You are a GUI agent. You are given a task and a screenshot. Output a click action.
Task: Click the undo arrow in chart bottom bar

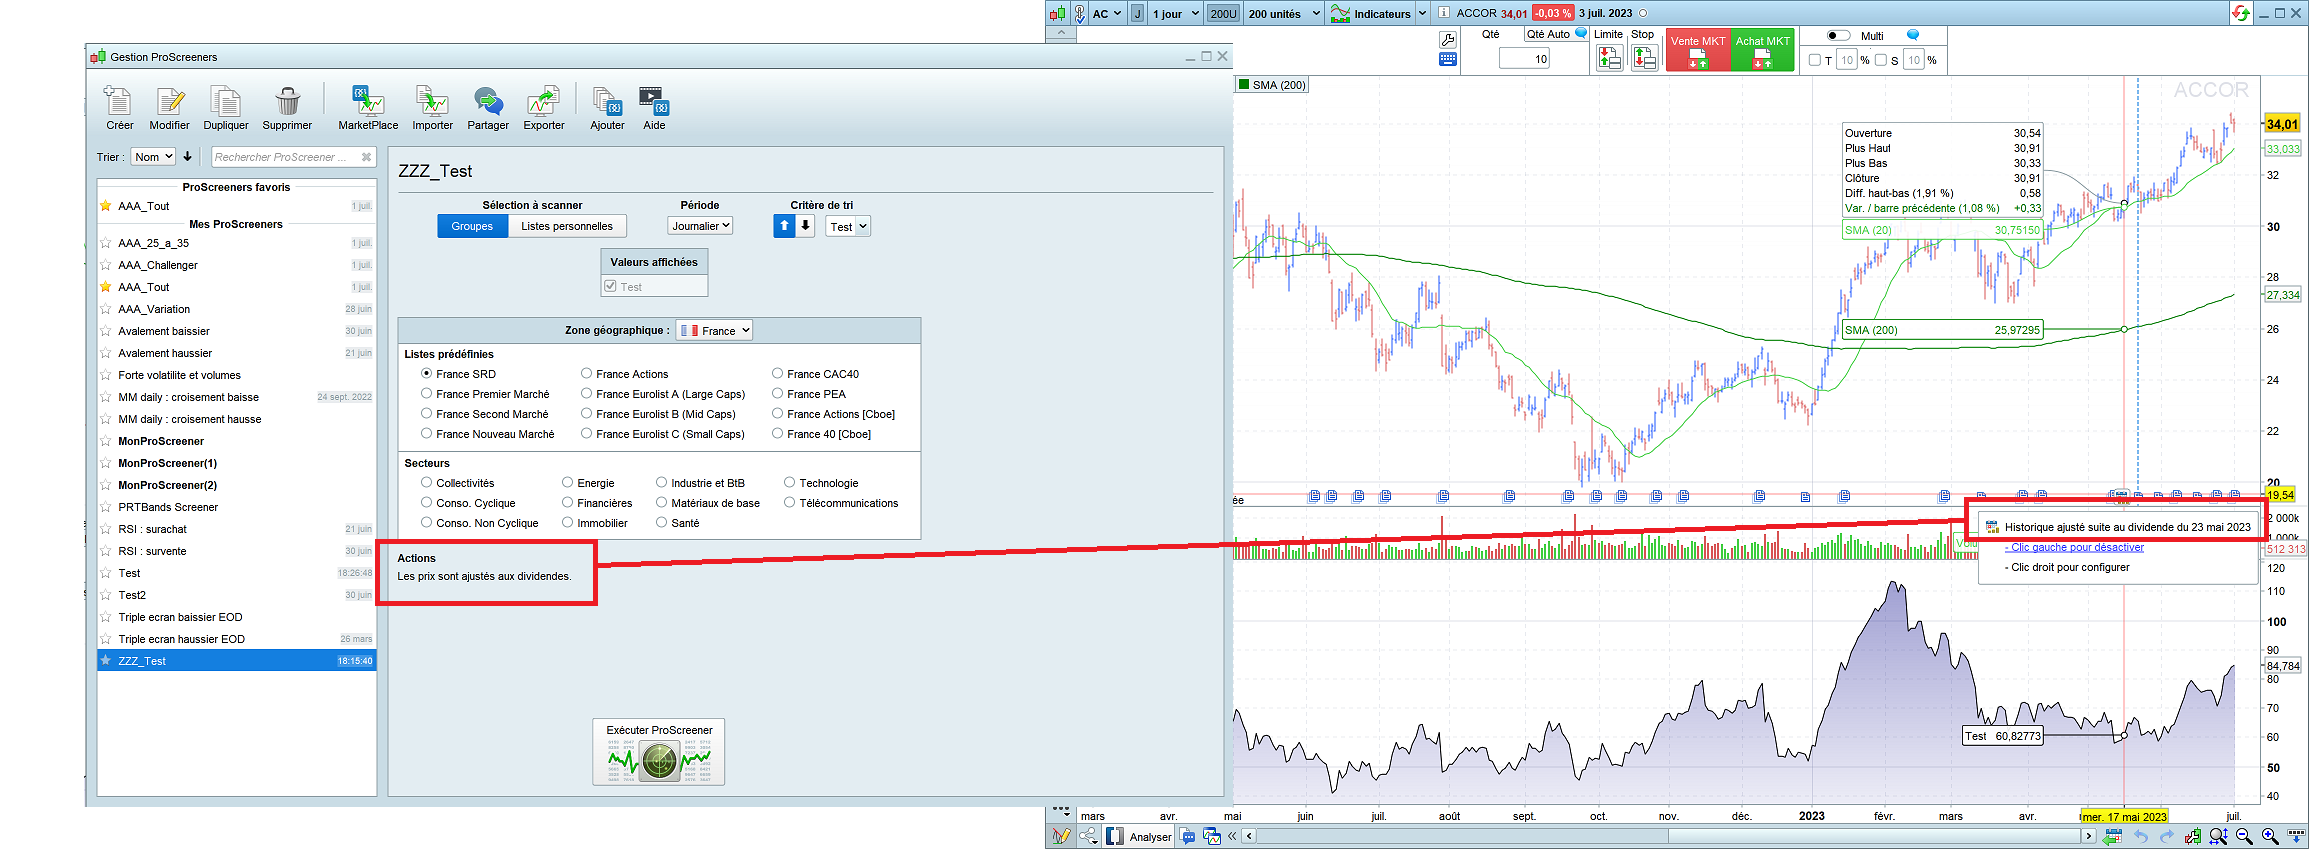2141,836
